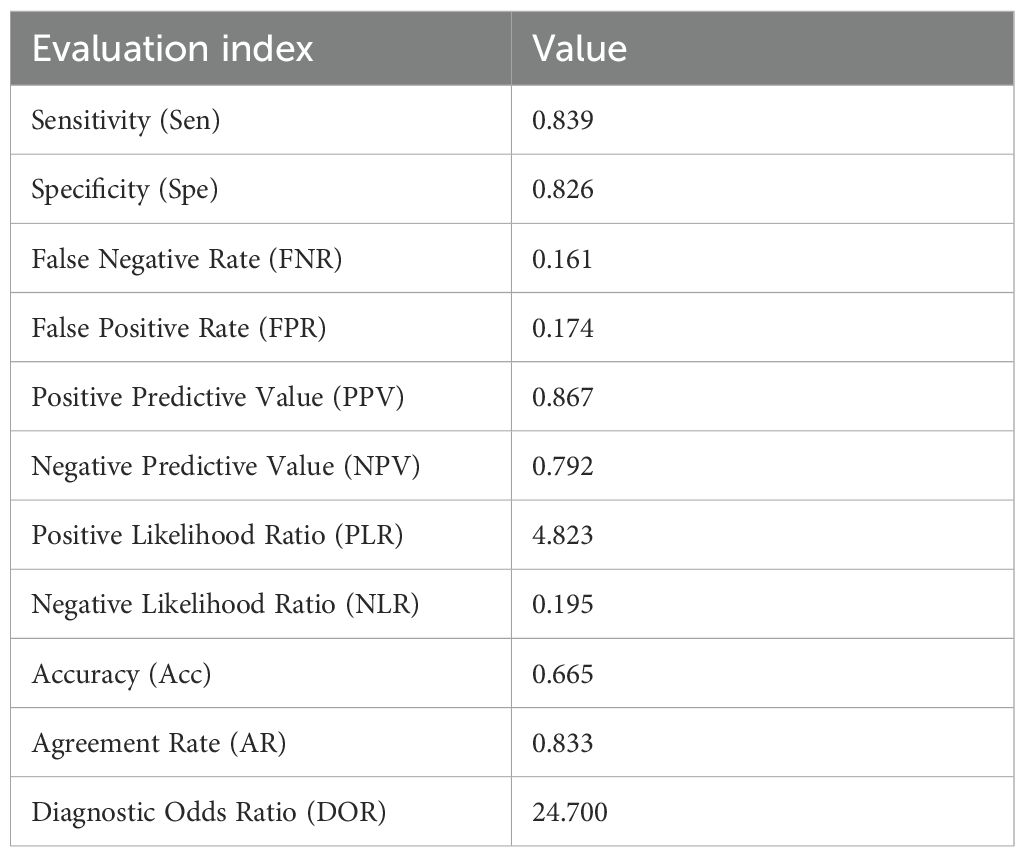Screen dimensions: 1025x857
Task: Select the False Negative Rate (FNR) label
Action: coord(187,259)
